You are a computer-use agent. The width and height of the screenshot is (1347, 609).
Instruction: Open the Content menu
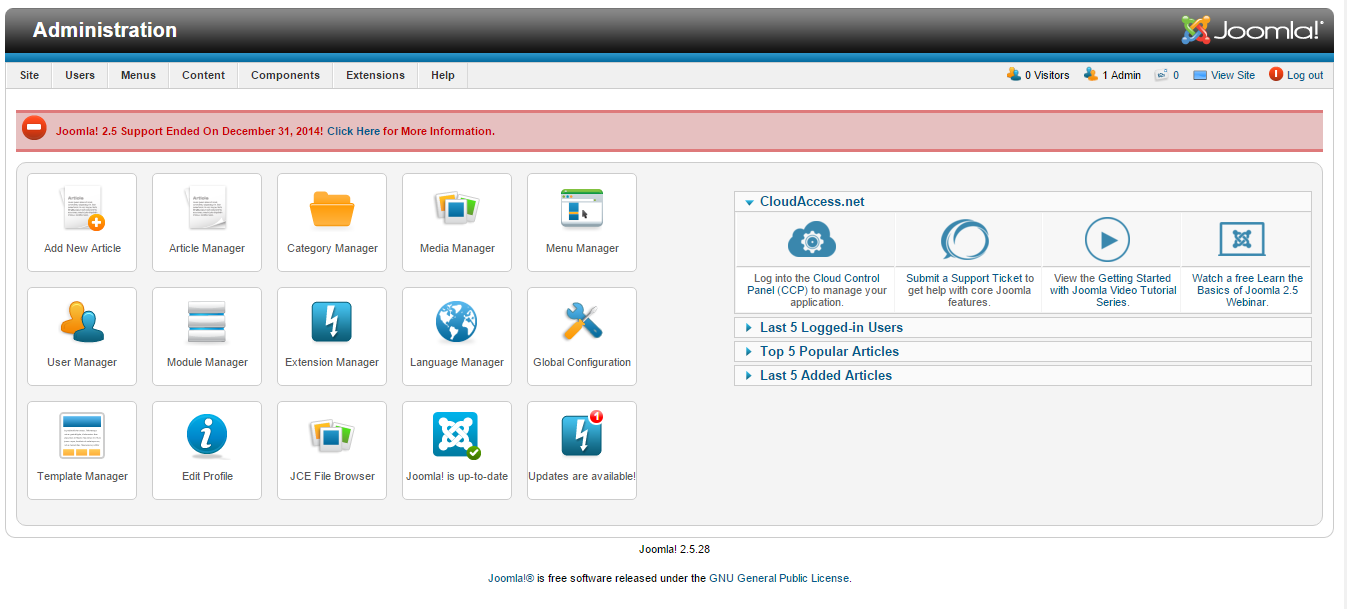[203, 75]
